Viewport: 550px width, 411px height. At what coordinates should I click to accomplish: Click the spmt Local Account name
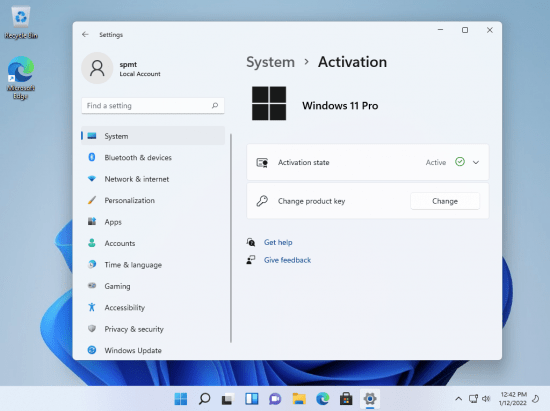(x=140, y=69)
